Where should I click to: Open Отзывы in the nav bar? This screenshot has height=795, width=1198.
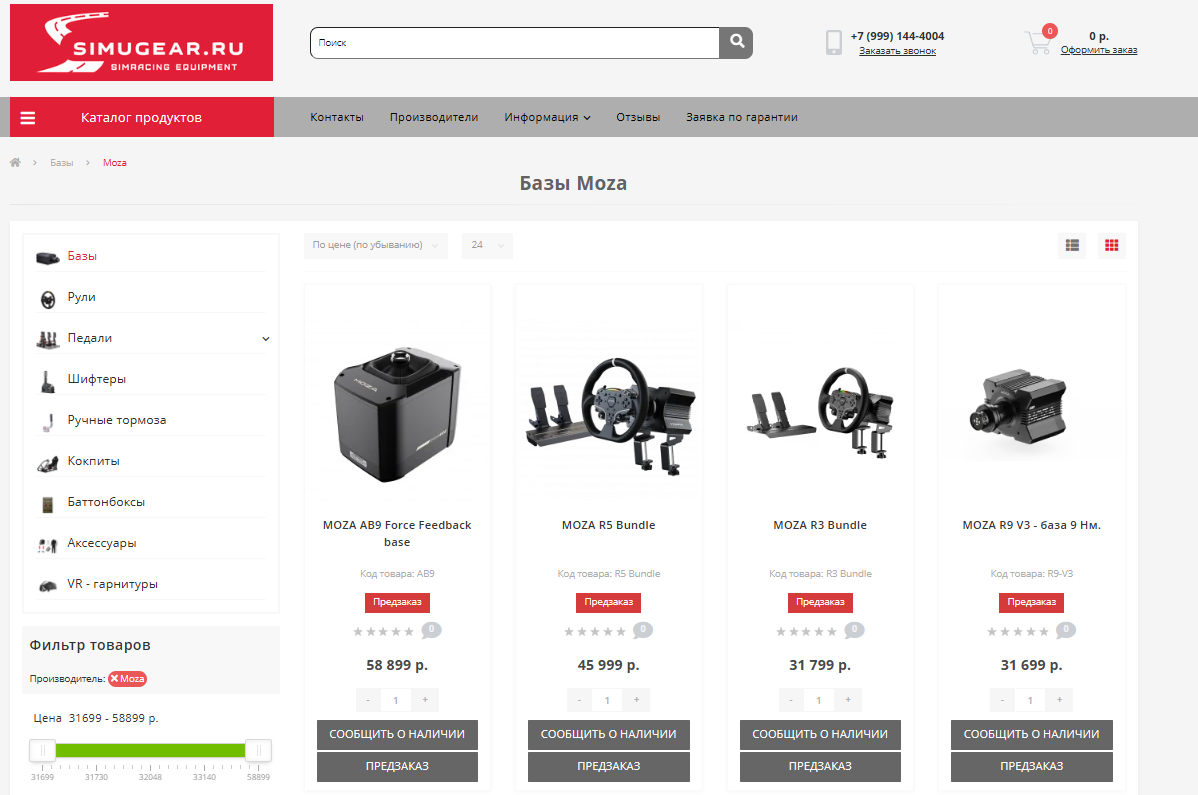638,118
